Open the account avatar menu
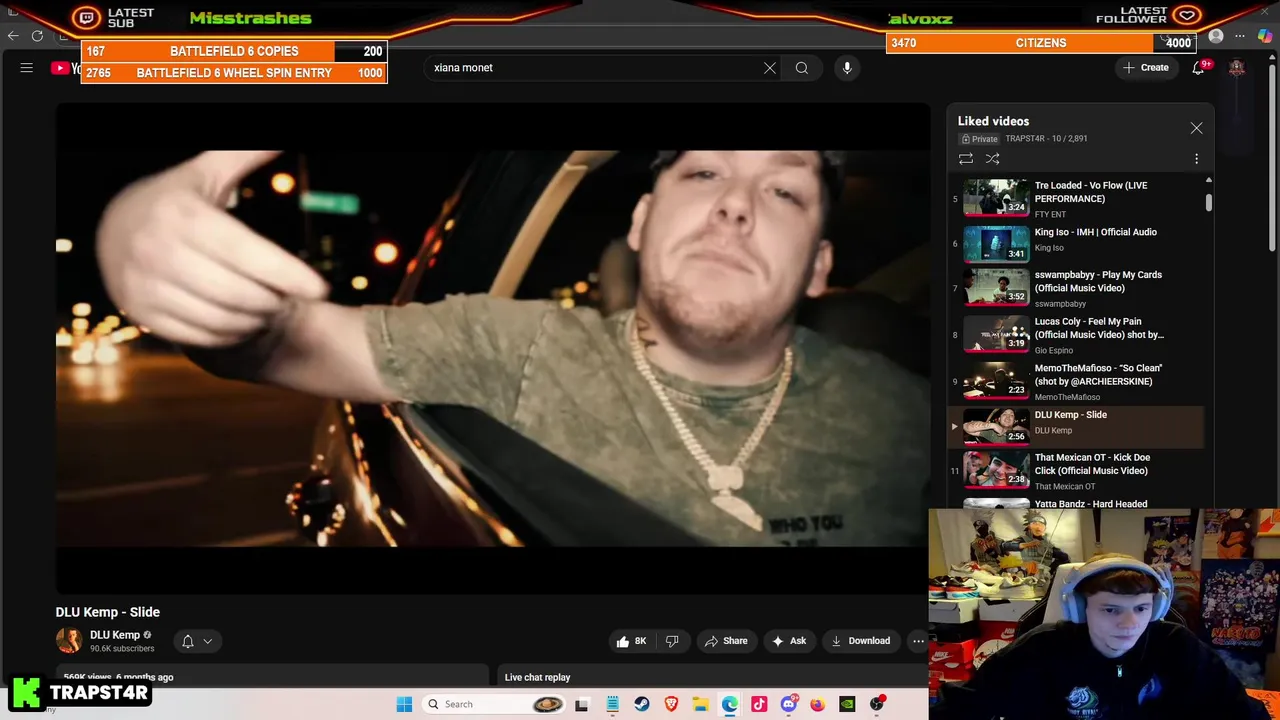The width and height of the screenshot is (1280, 720). pos(1237,68)
